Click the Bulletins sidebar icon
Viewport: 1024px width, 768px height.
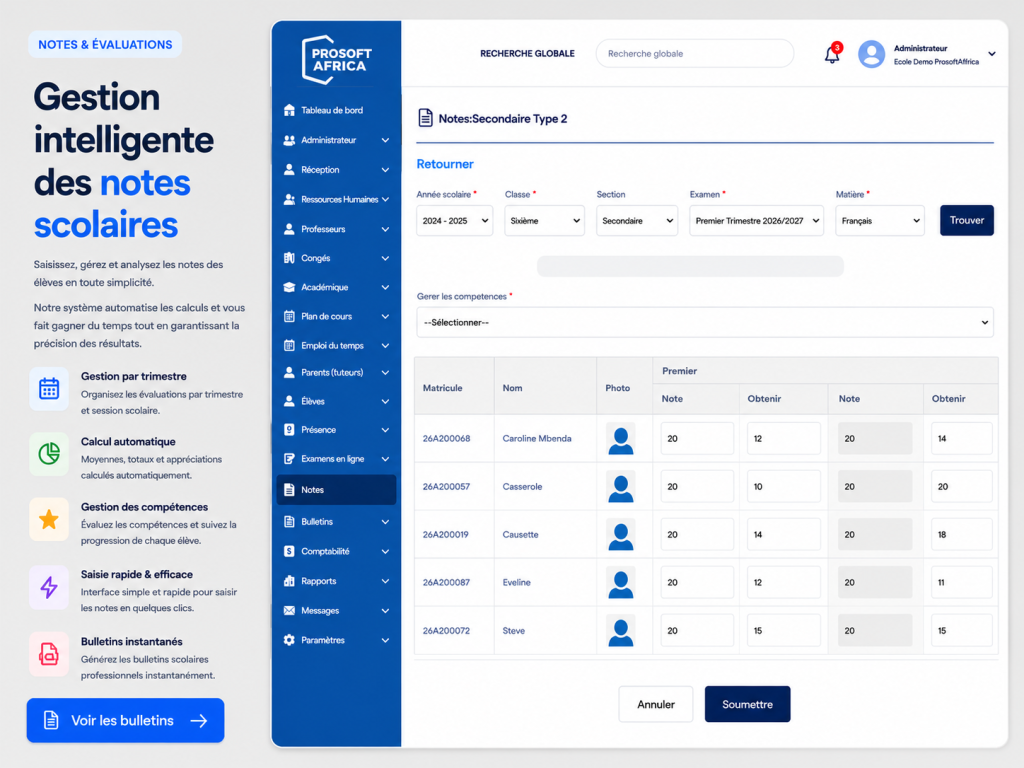coord(289,522)
